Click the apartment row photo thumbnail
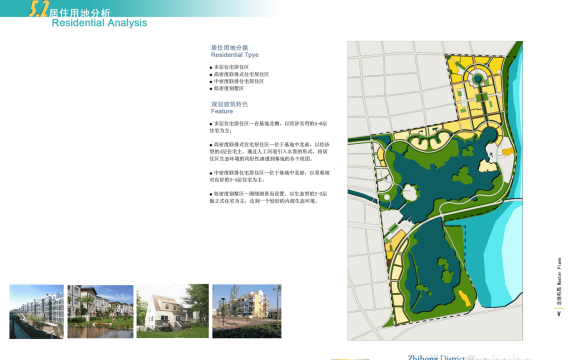This screenshot has width=570, height=360. click(36, 312)
